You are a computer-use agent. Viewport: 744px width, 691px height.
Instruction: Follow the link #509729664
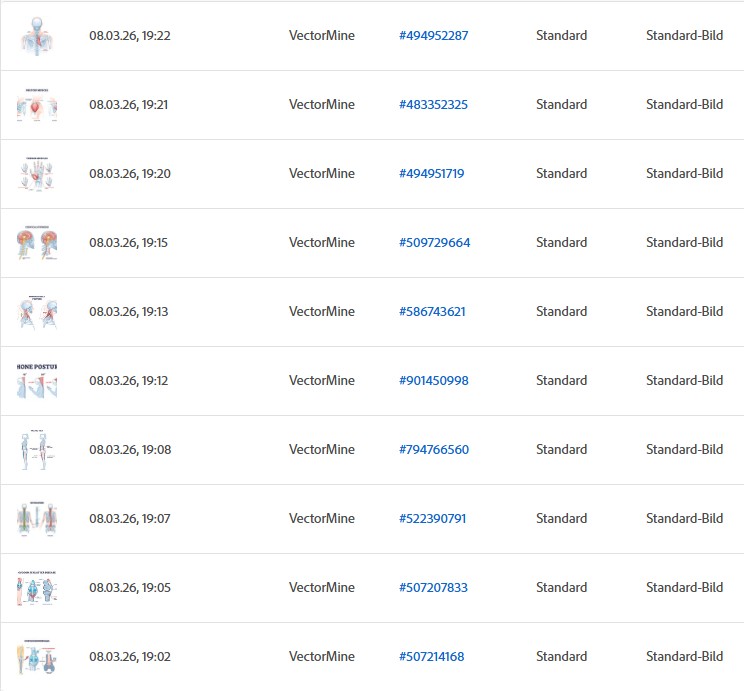point(434,243)
